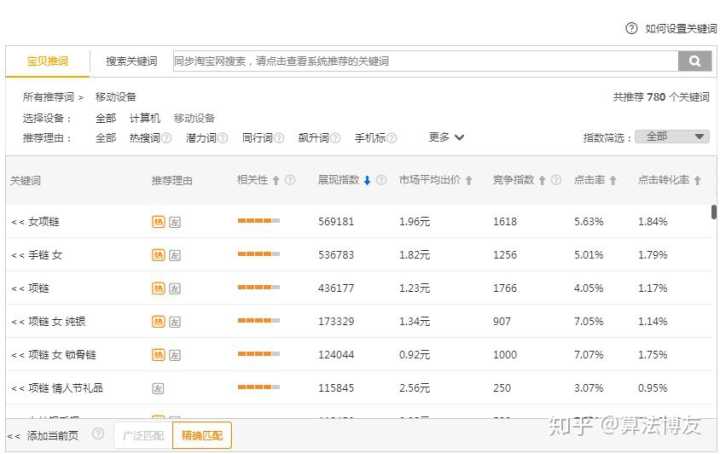The height and width of the screenshot is (454, 720).
Task: Select 广泛匹配 match mode
Action: (x=141, y=435)
